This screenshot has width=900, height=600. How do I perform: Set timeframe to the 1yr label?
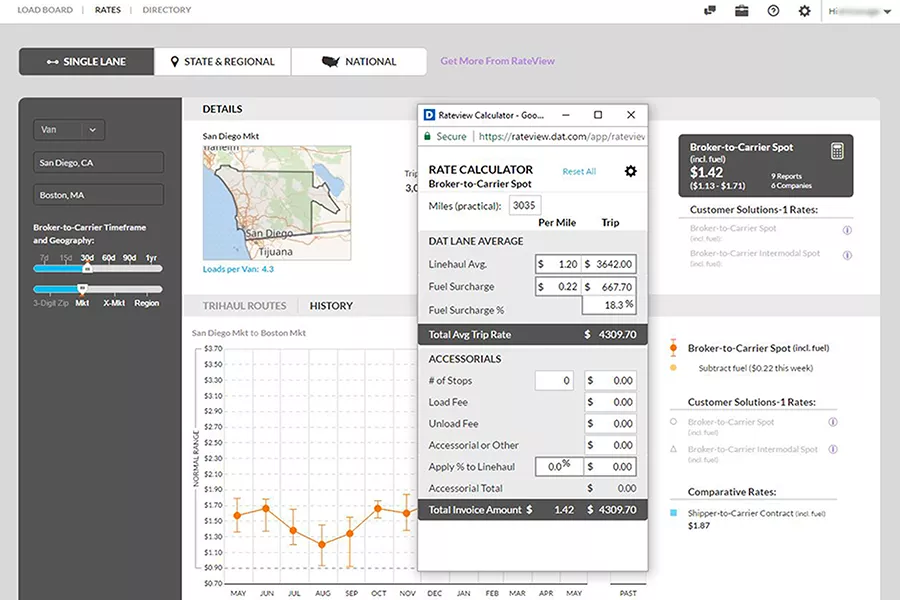151,258
